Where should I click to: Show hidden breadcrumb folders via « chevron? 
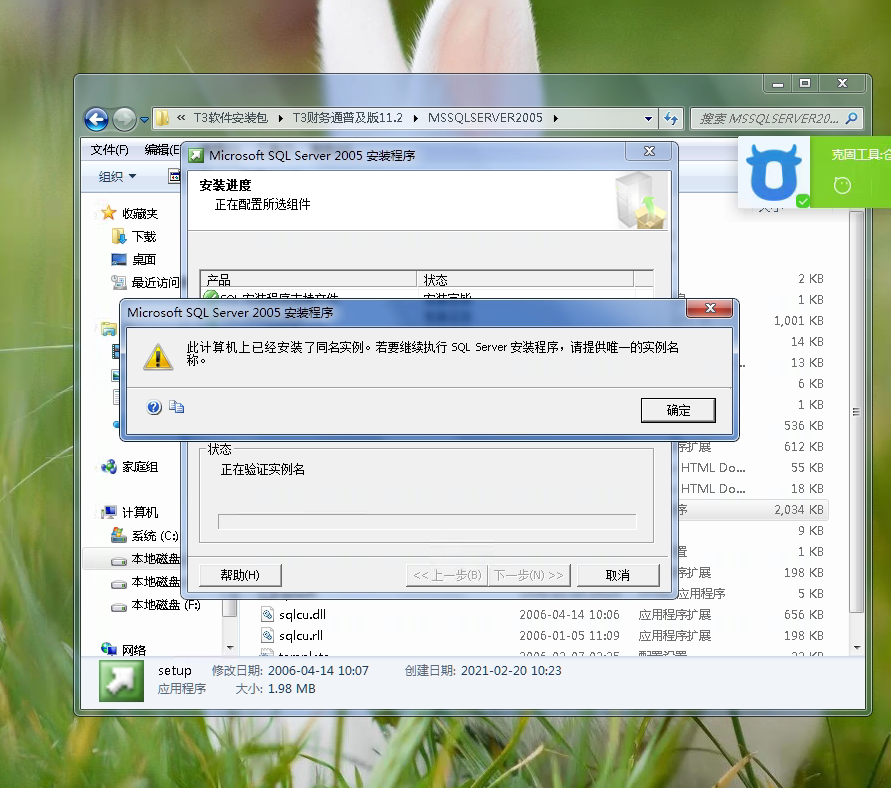(181, 118)
